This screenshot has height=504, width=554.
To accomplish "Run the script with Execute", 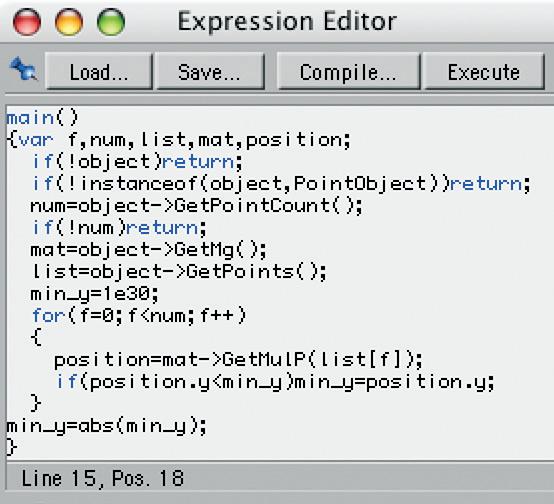I will (x=484, y=72).
